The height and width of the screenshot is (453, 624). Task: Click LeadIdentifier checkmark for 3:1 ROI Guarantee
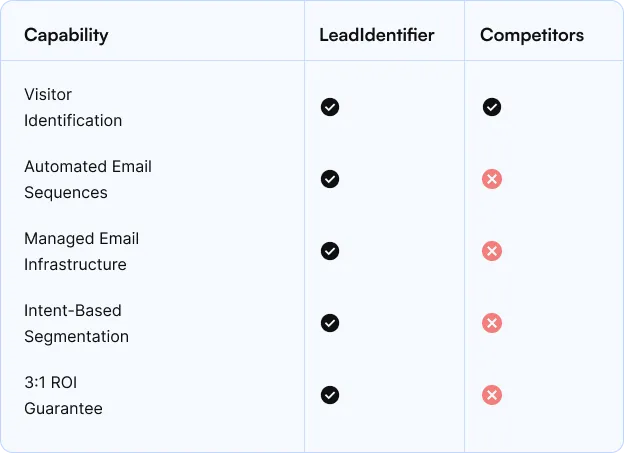pyautogui.click(x=330, y=395)
